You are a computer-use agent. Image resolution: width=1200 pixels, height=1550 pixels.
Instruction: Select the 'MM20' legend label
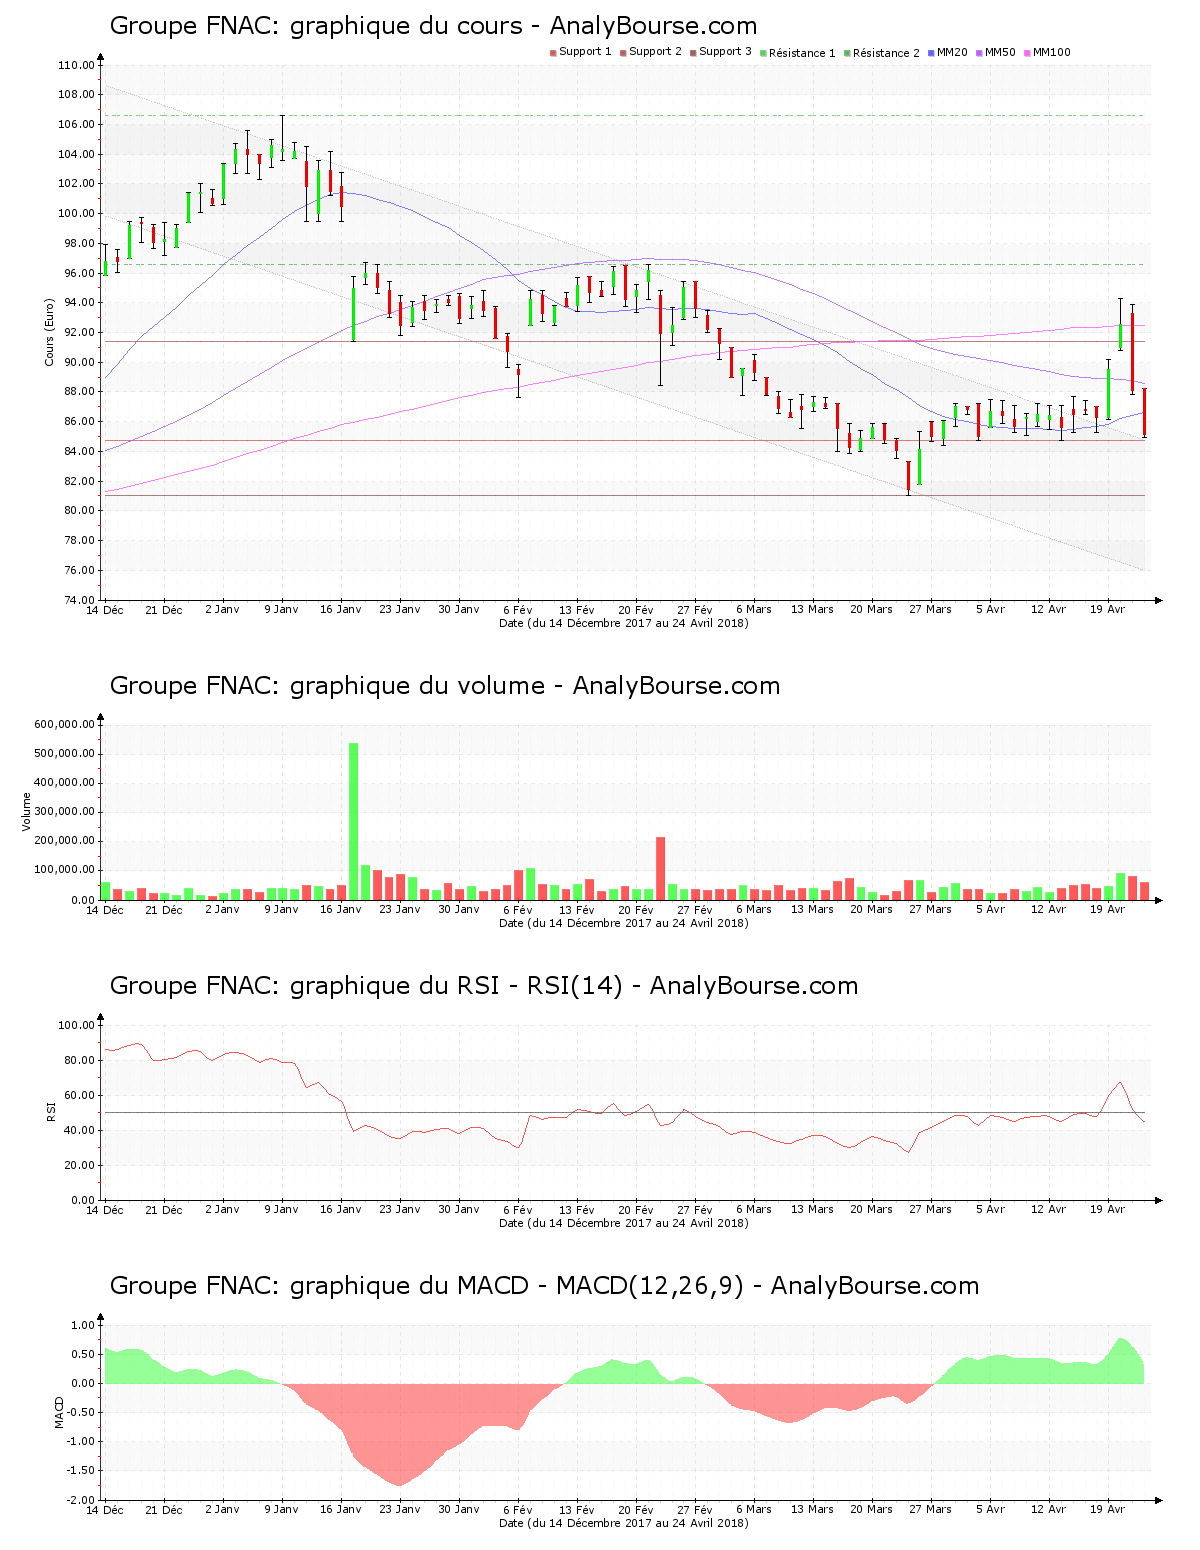click(x=952, y=52)
